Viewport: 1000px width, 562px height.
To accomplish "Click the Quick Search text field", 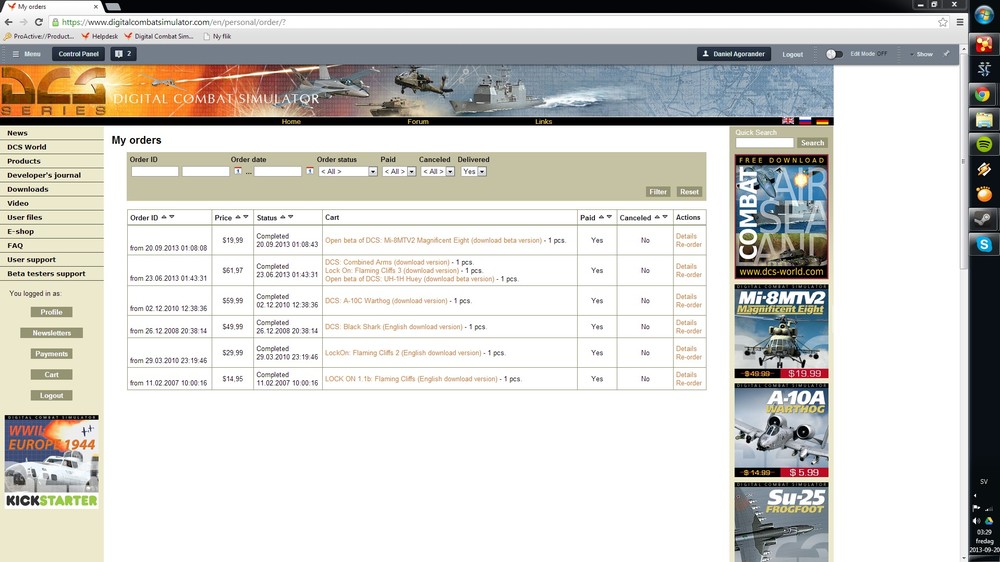I will pos(764,143).
